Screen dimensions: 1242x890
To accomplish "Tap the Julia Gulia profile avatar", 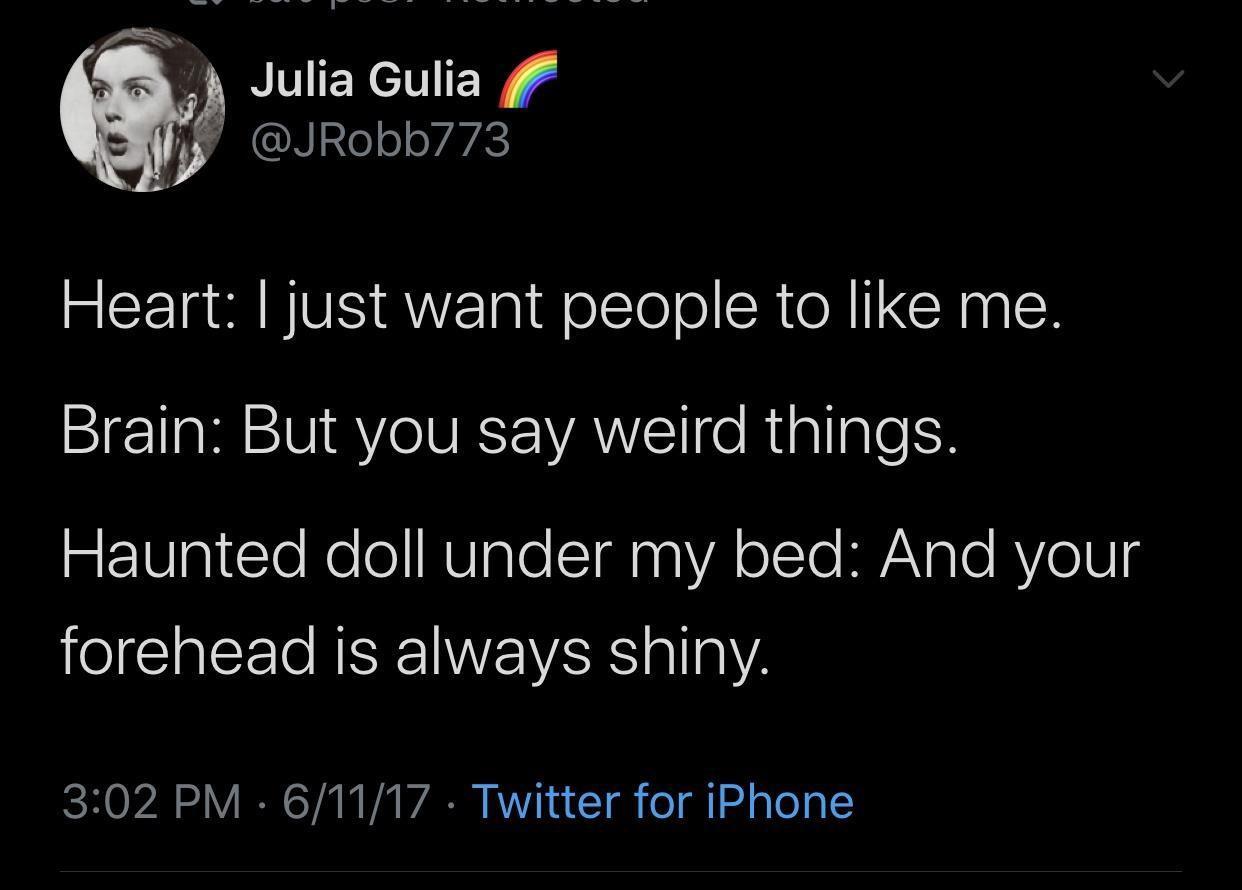I will click(x=142, y=110).
